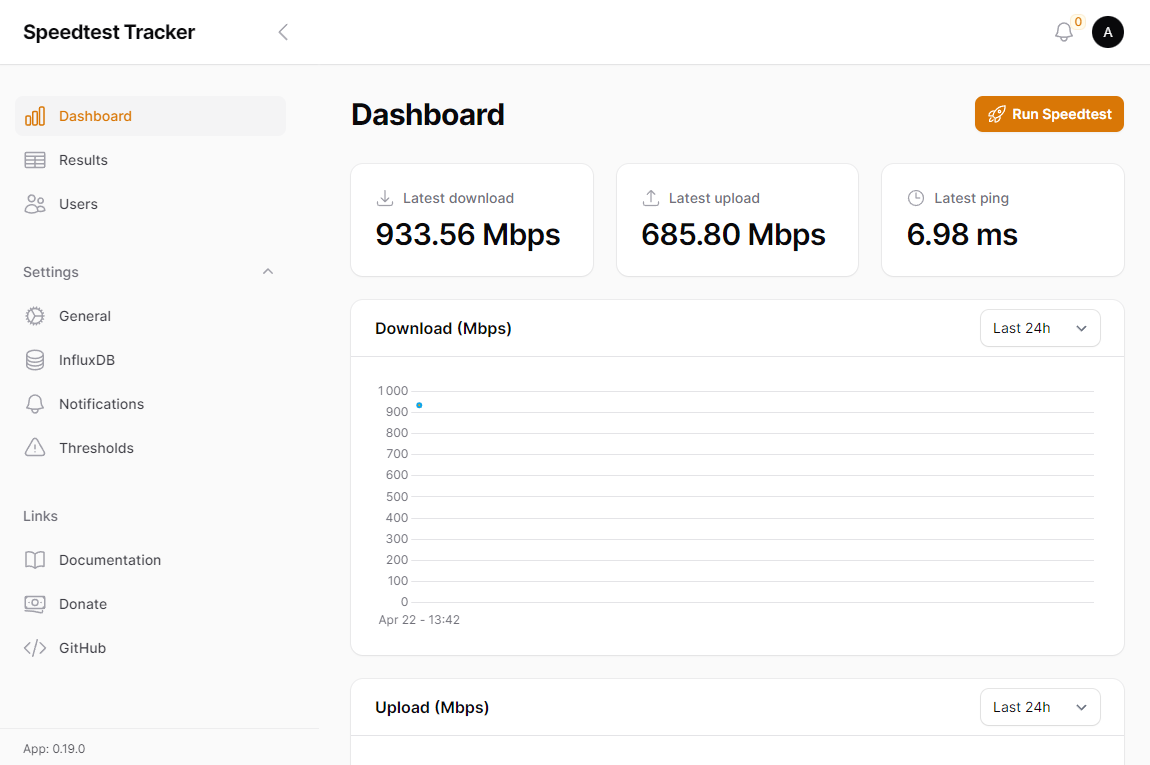Select the Notifications bell icon in sidebar
The width and height of the screenshot is (1150, 765).
[x=36, y=404]
